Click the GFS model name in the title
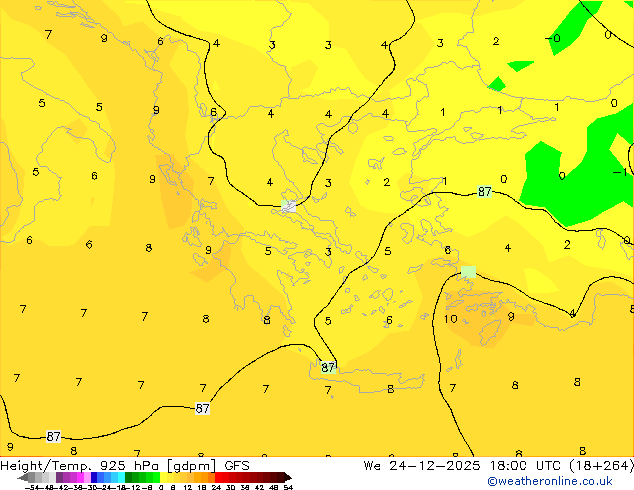The width and height of the screenshot is (634, 490). (237, 466)
